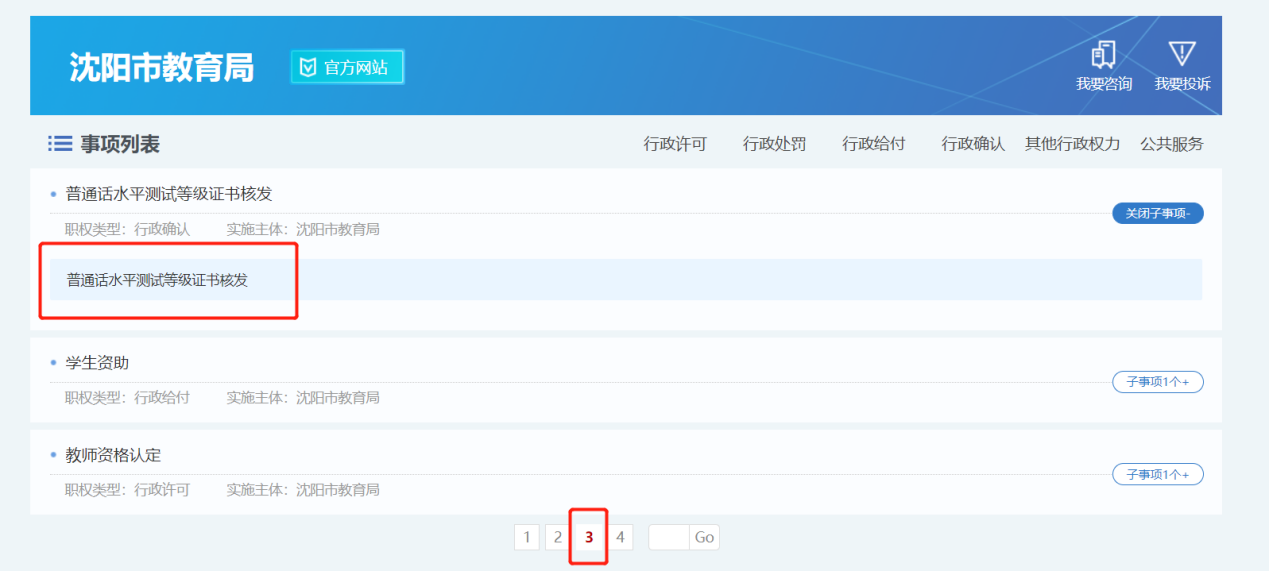Viewport: 1269px width, 571px height.
Task: Switch to the 行政确认 tab
Action: pyautogui.click(x=972, y=144)
